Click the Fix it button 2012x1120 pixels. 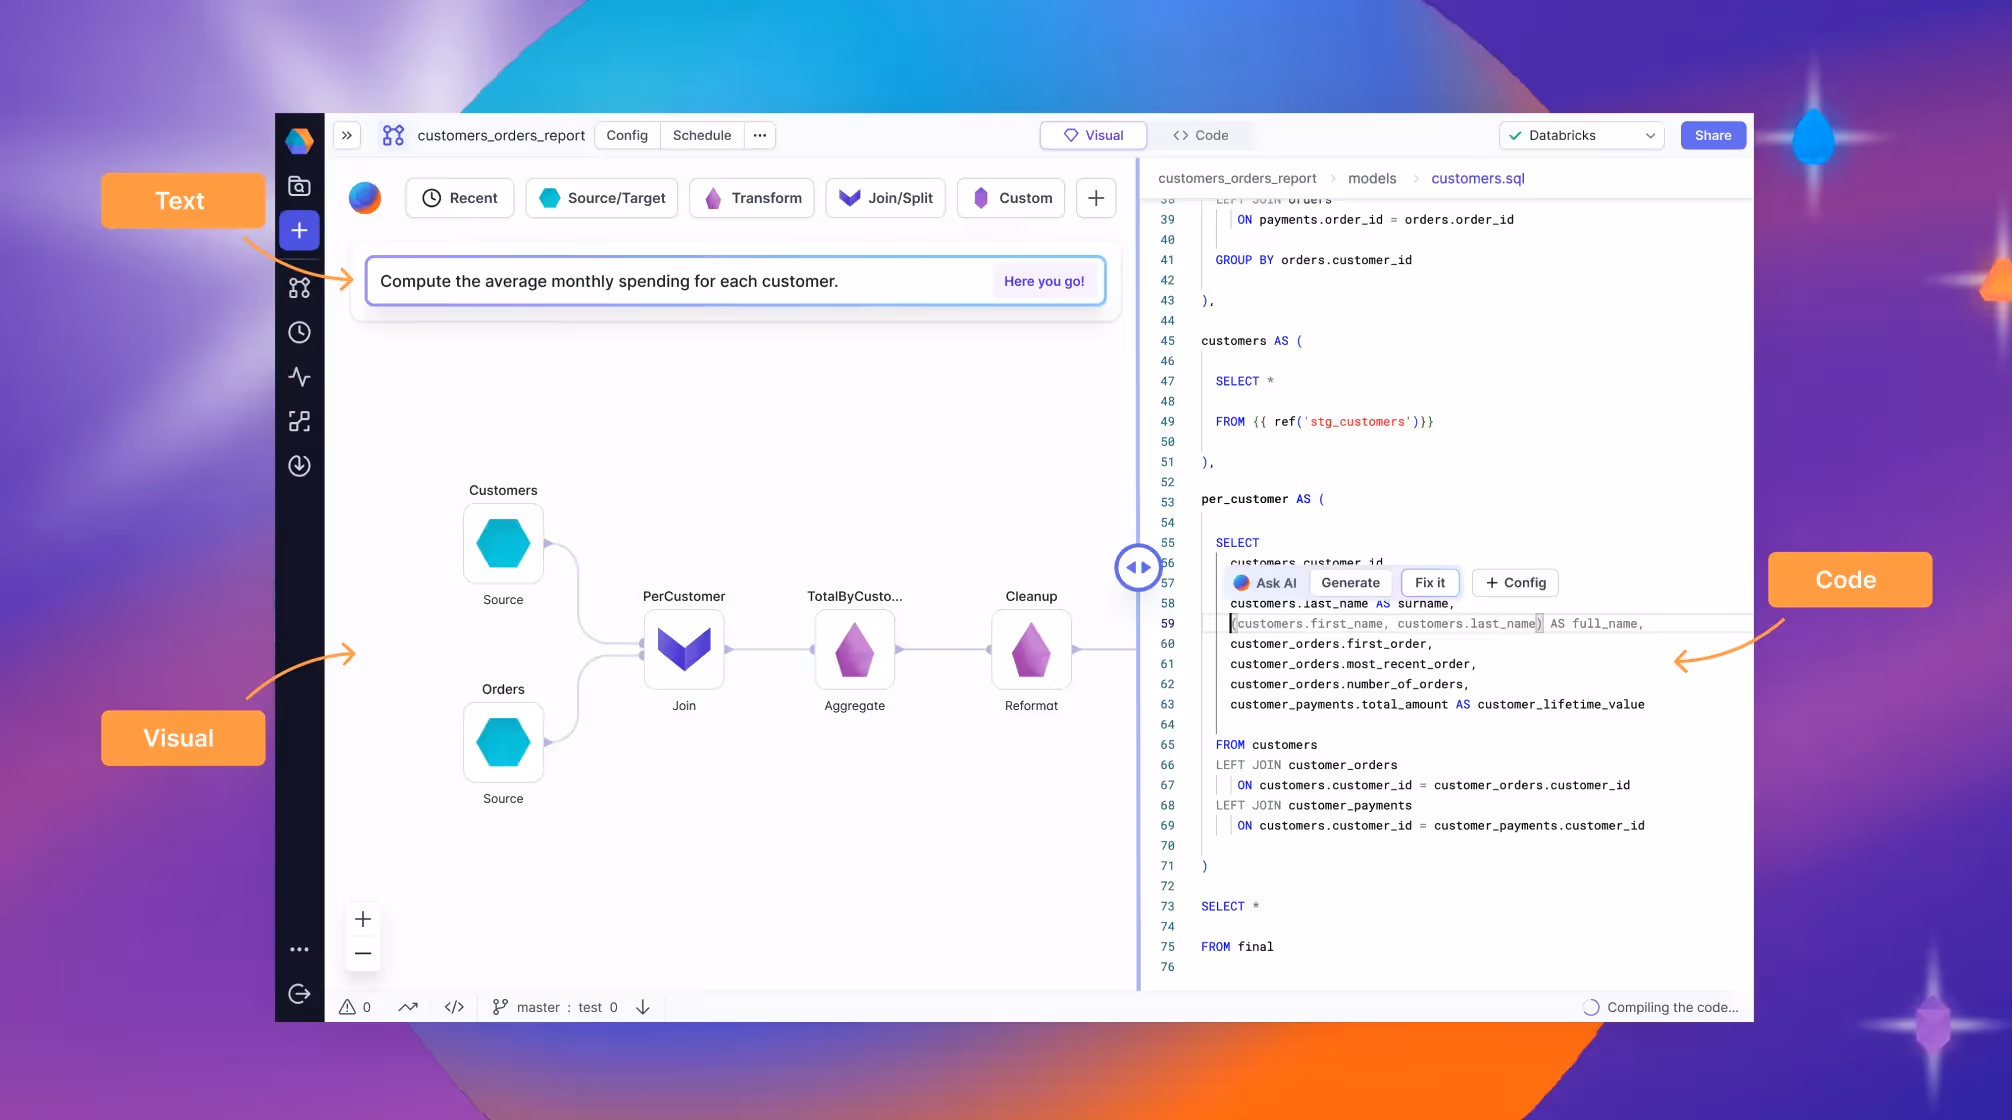(1429, 583)
